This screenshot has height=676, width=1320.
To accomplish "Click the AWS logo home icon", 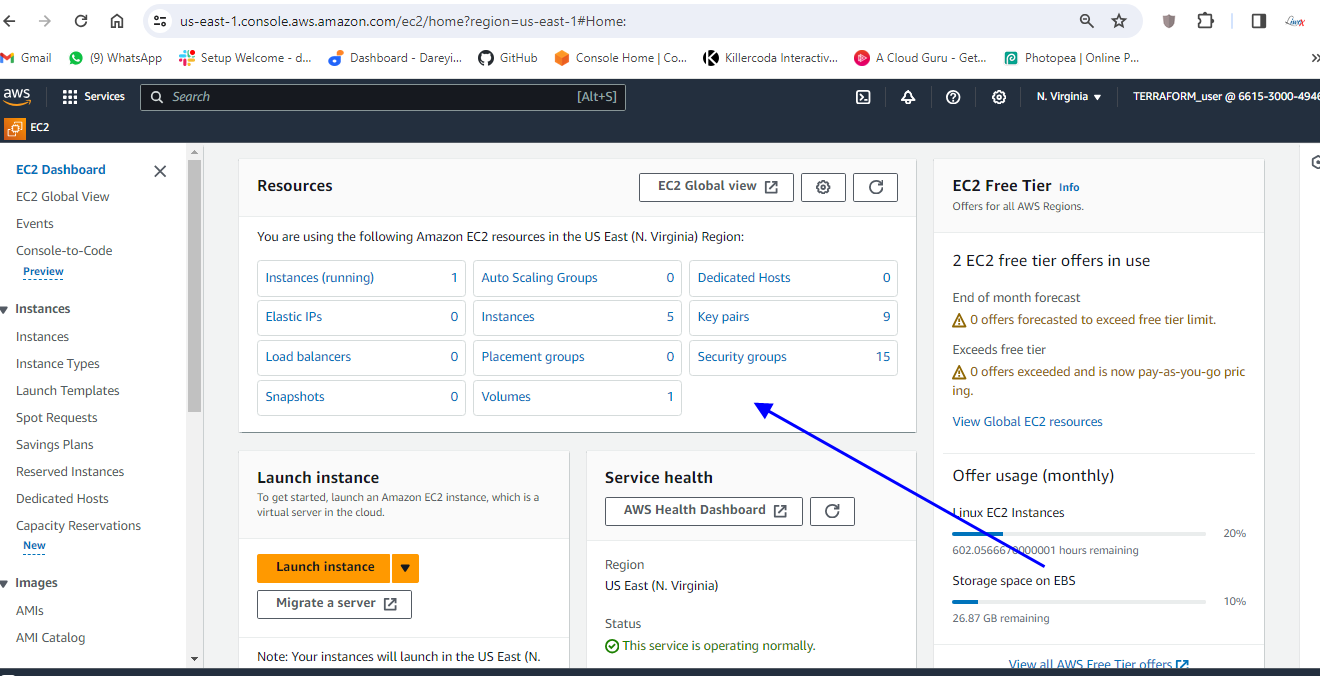I will [x=17, y=96].
